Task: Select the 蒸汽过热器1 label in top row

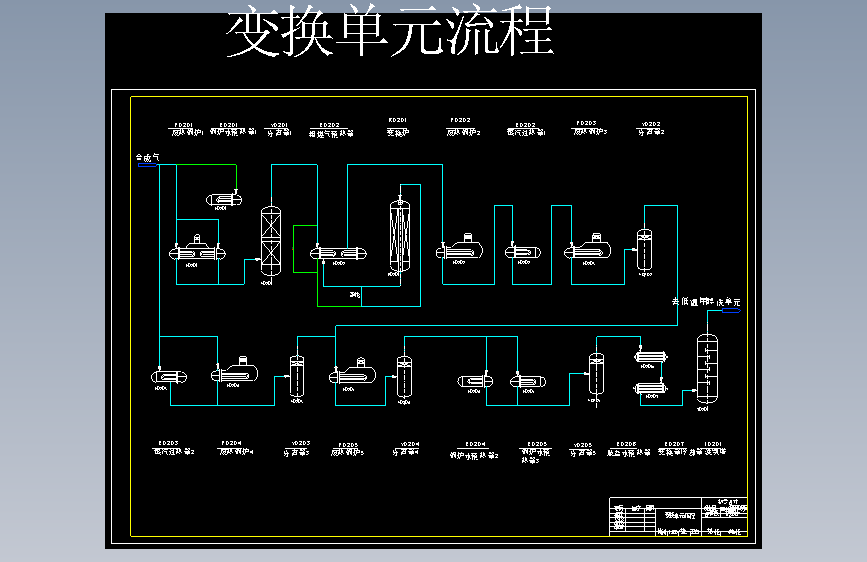Action: (526, 129)
